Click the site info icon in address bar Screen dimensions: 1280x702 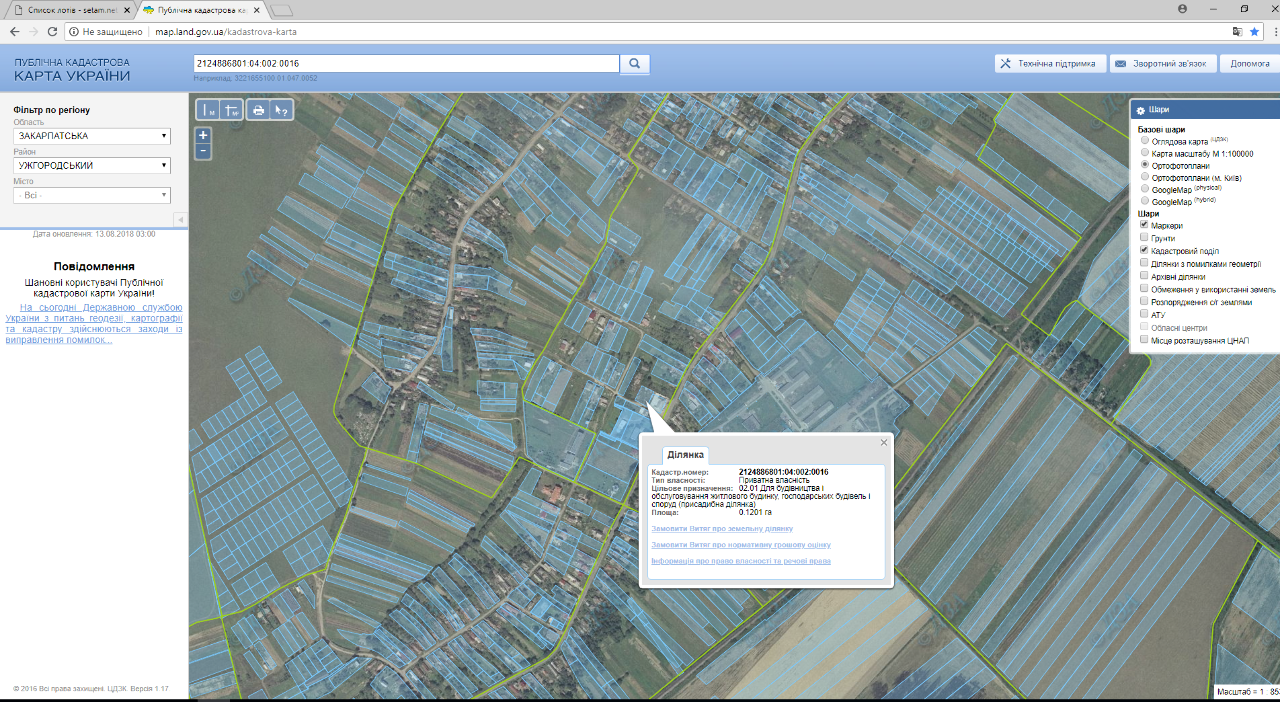(x=74, y=31)
